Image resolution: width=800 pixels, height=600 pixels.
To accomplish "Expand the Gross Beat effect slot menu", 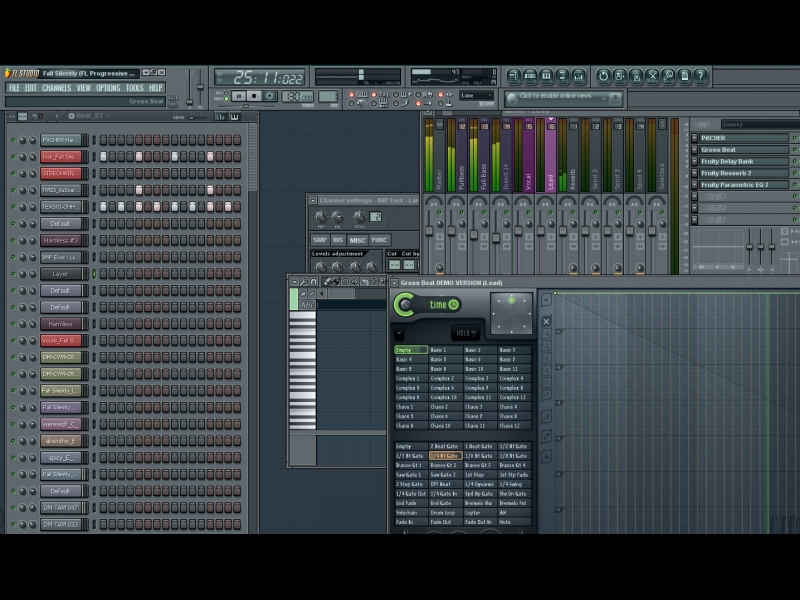I will 695,150.
